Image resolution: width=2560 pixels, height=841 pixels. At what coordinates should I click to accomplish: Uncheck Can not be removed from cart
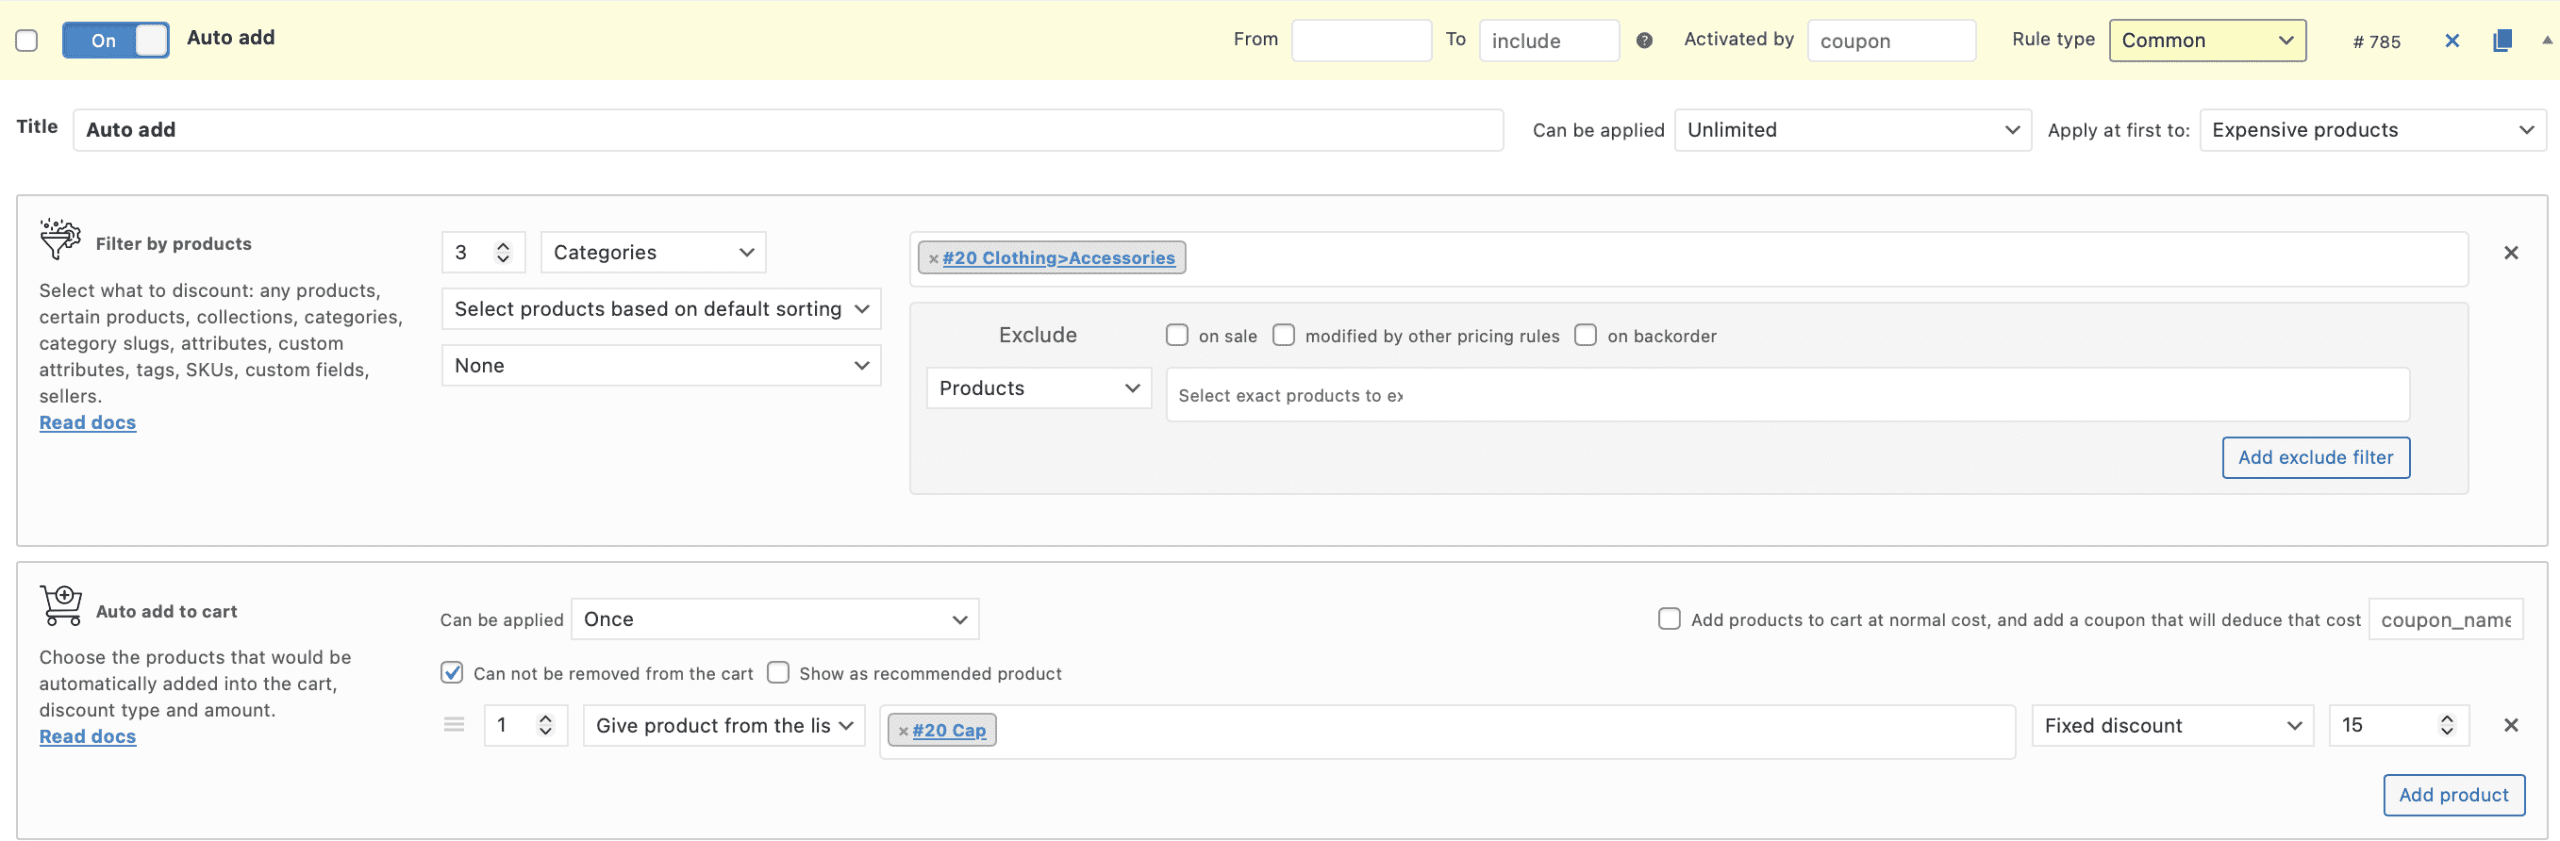(452, 673)
